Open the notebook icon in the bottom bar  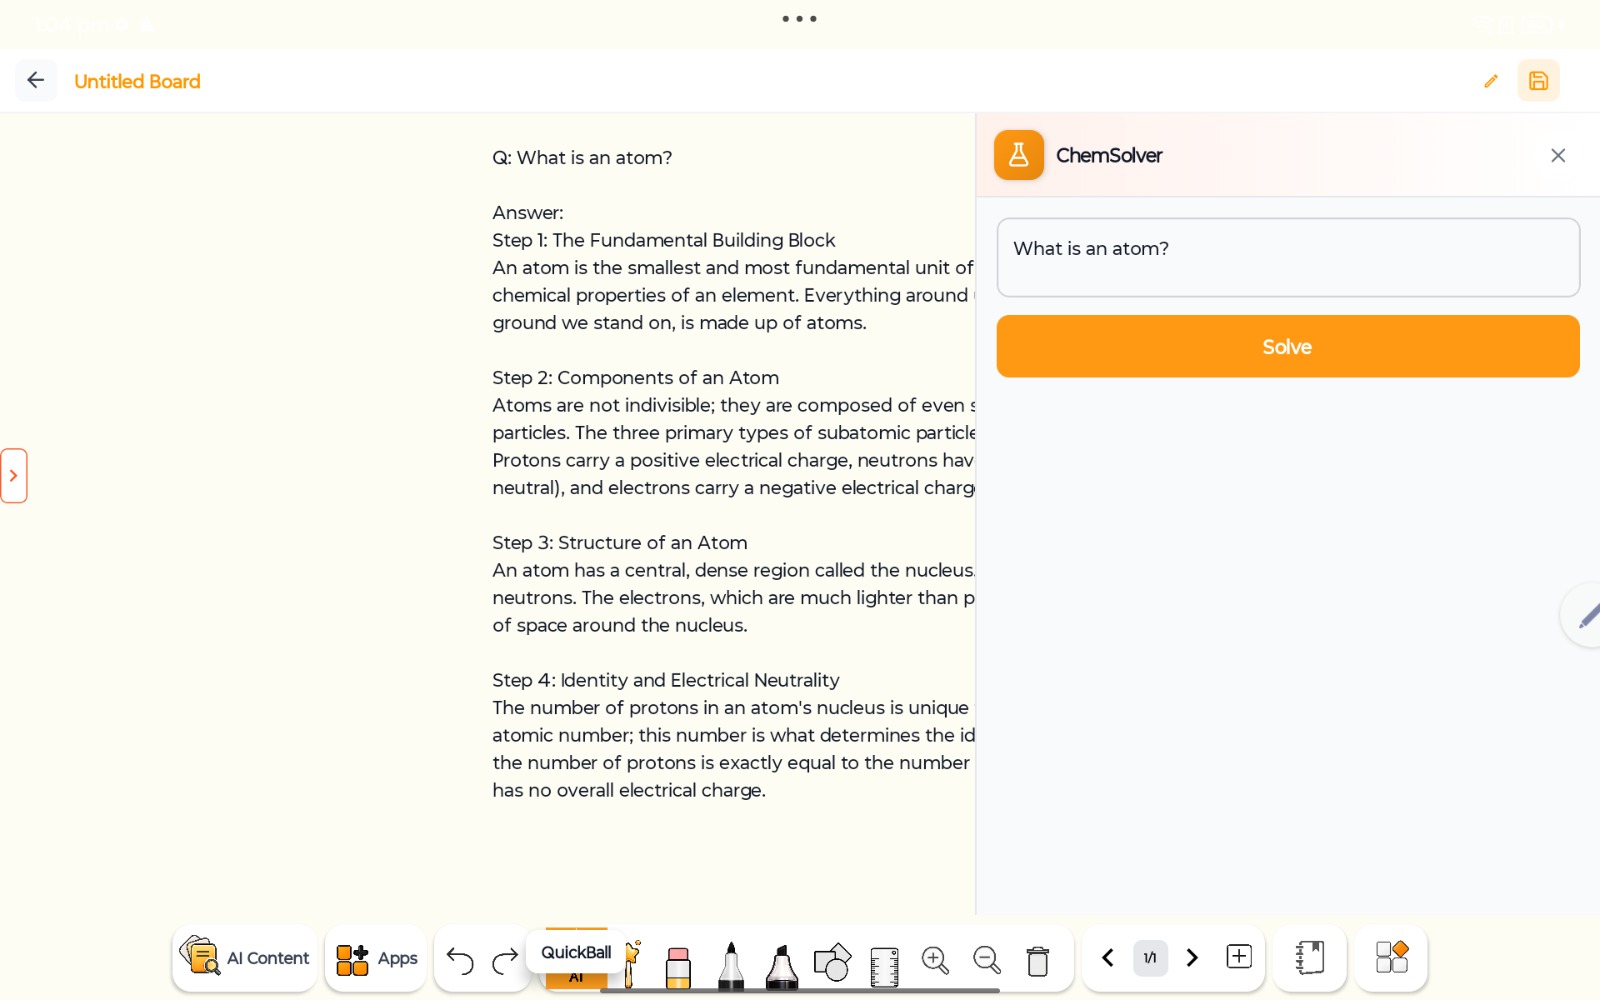[x=1310, y=958]
